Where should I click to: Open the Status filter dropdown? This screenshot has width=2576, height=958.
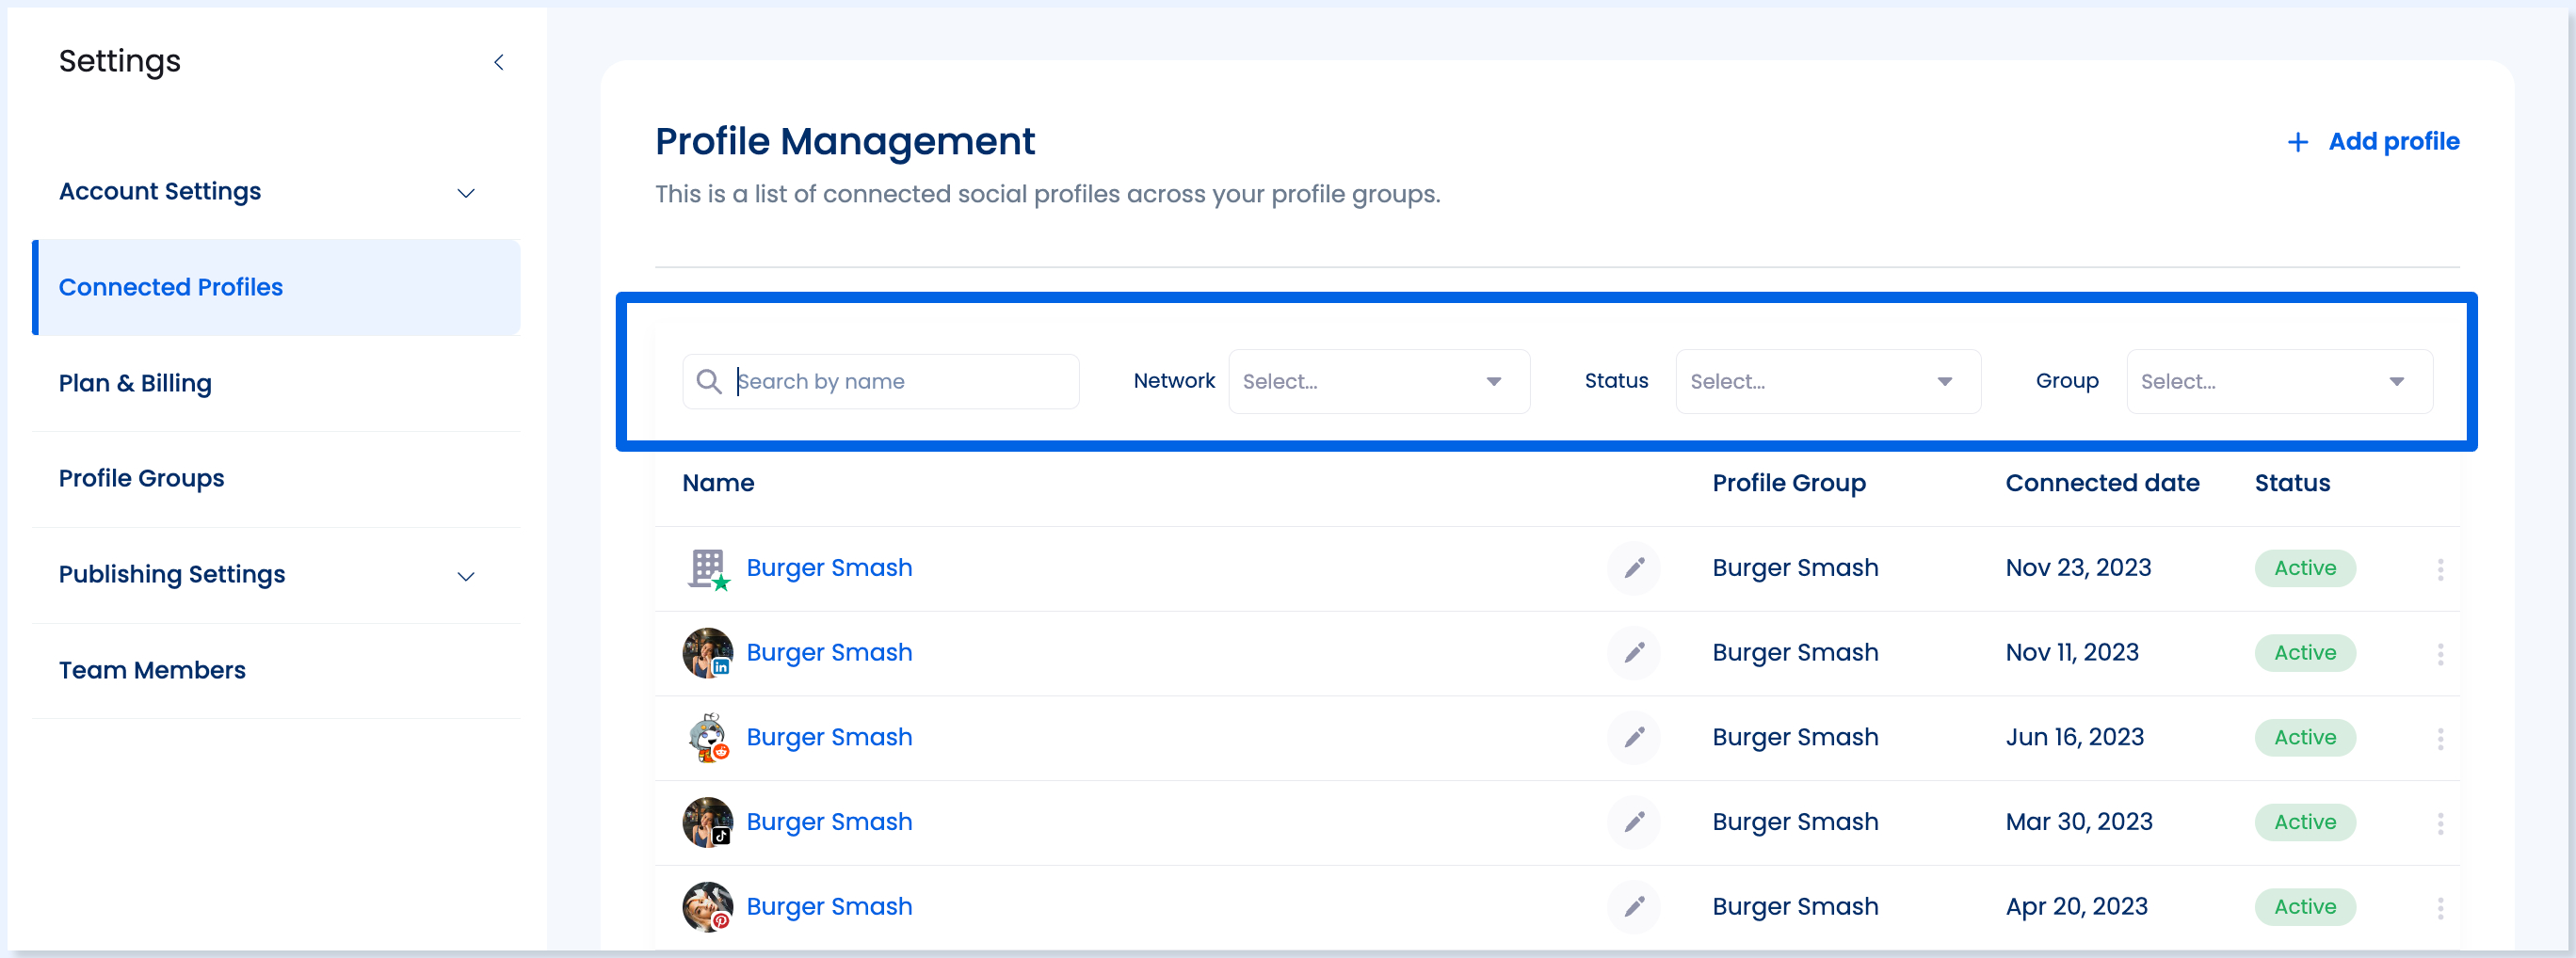pyautogui.click(x=1828, y=381)
